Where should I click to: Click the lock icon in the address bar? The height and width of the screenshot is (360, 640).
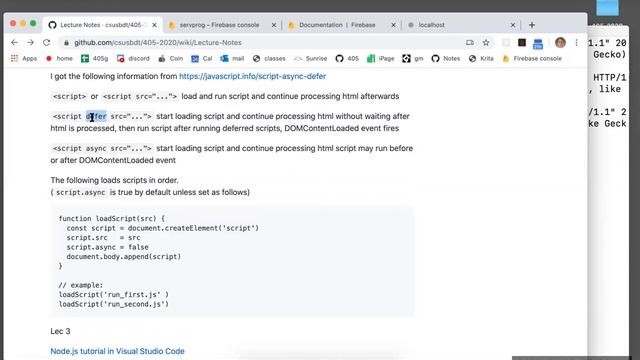pyautogui.click(x=66, y=42)
